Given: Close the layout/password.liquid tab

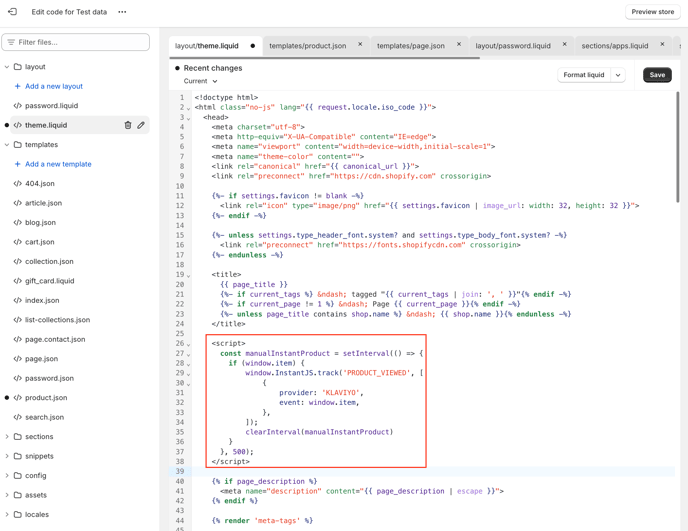Looking at the screenshot, I should (x=565, y=44).
